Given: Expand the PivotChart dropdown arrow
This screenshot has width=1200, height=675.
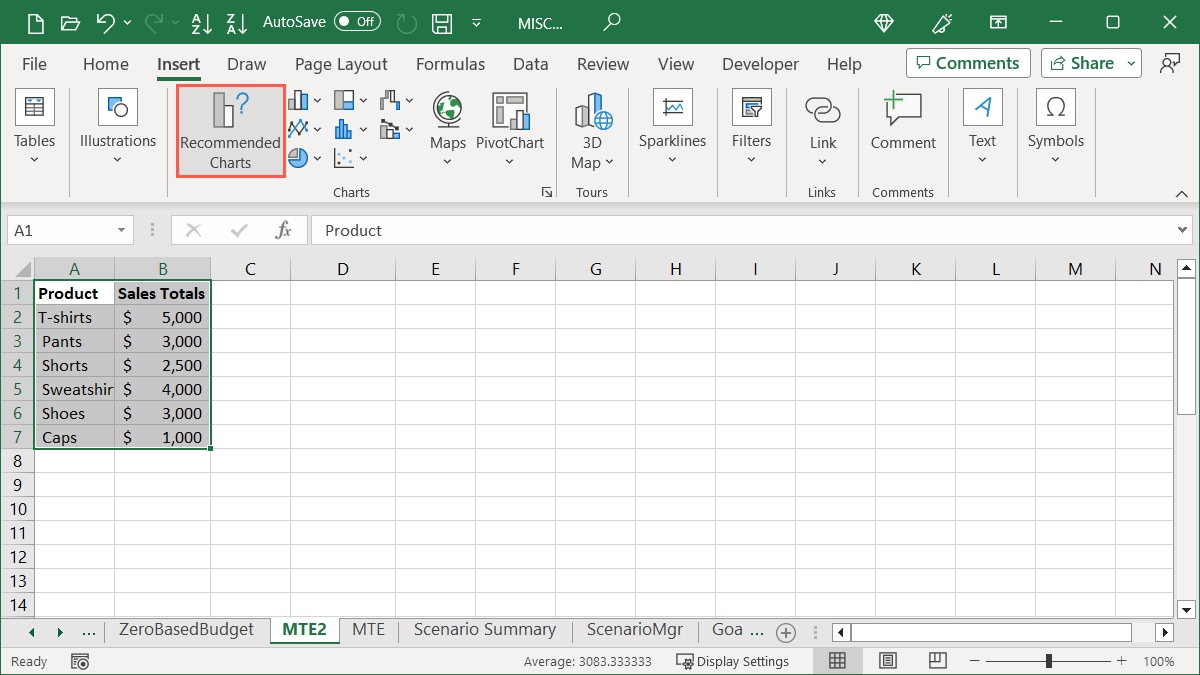Looking at the screenshot, I should click(510, 160).
